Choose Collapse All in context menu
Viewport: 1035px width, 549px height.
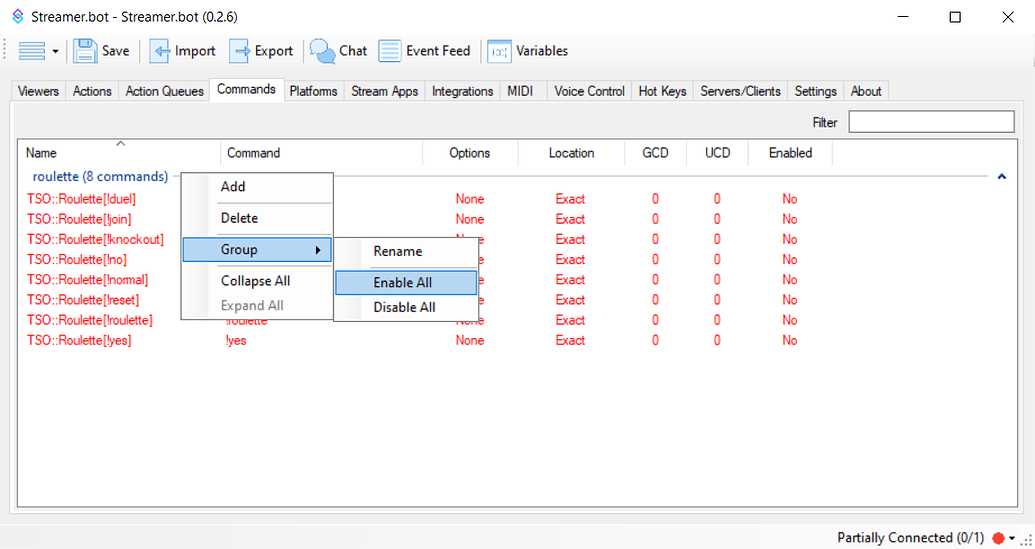point(257,281)
